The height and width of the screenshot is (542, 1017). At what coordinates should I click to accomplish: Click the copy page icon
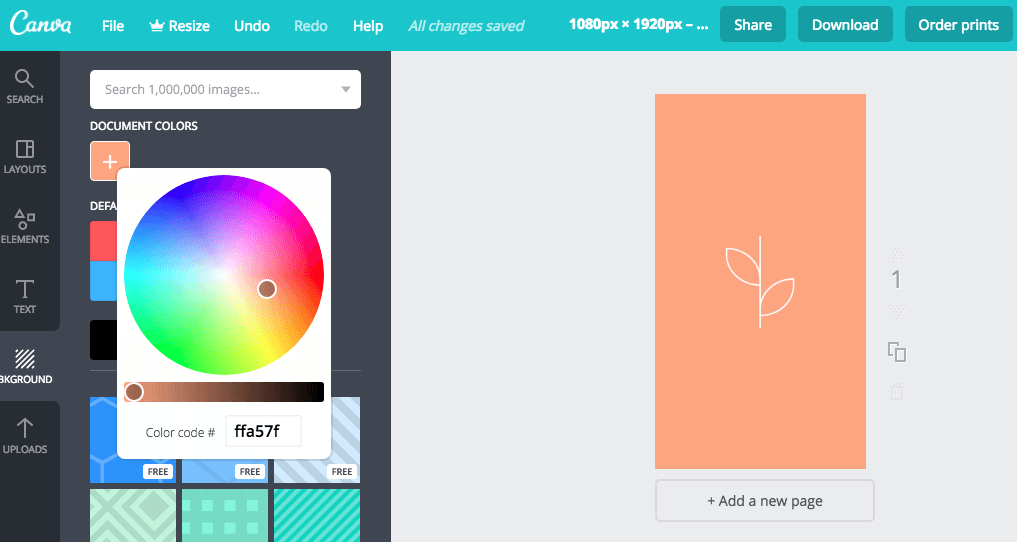[x=897, y=352]
